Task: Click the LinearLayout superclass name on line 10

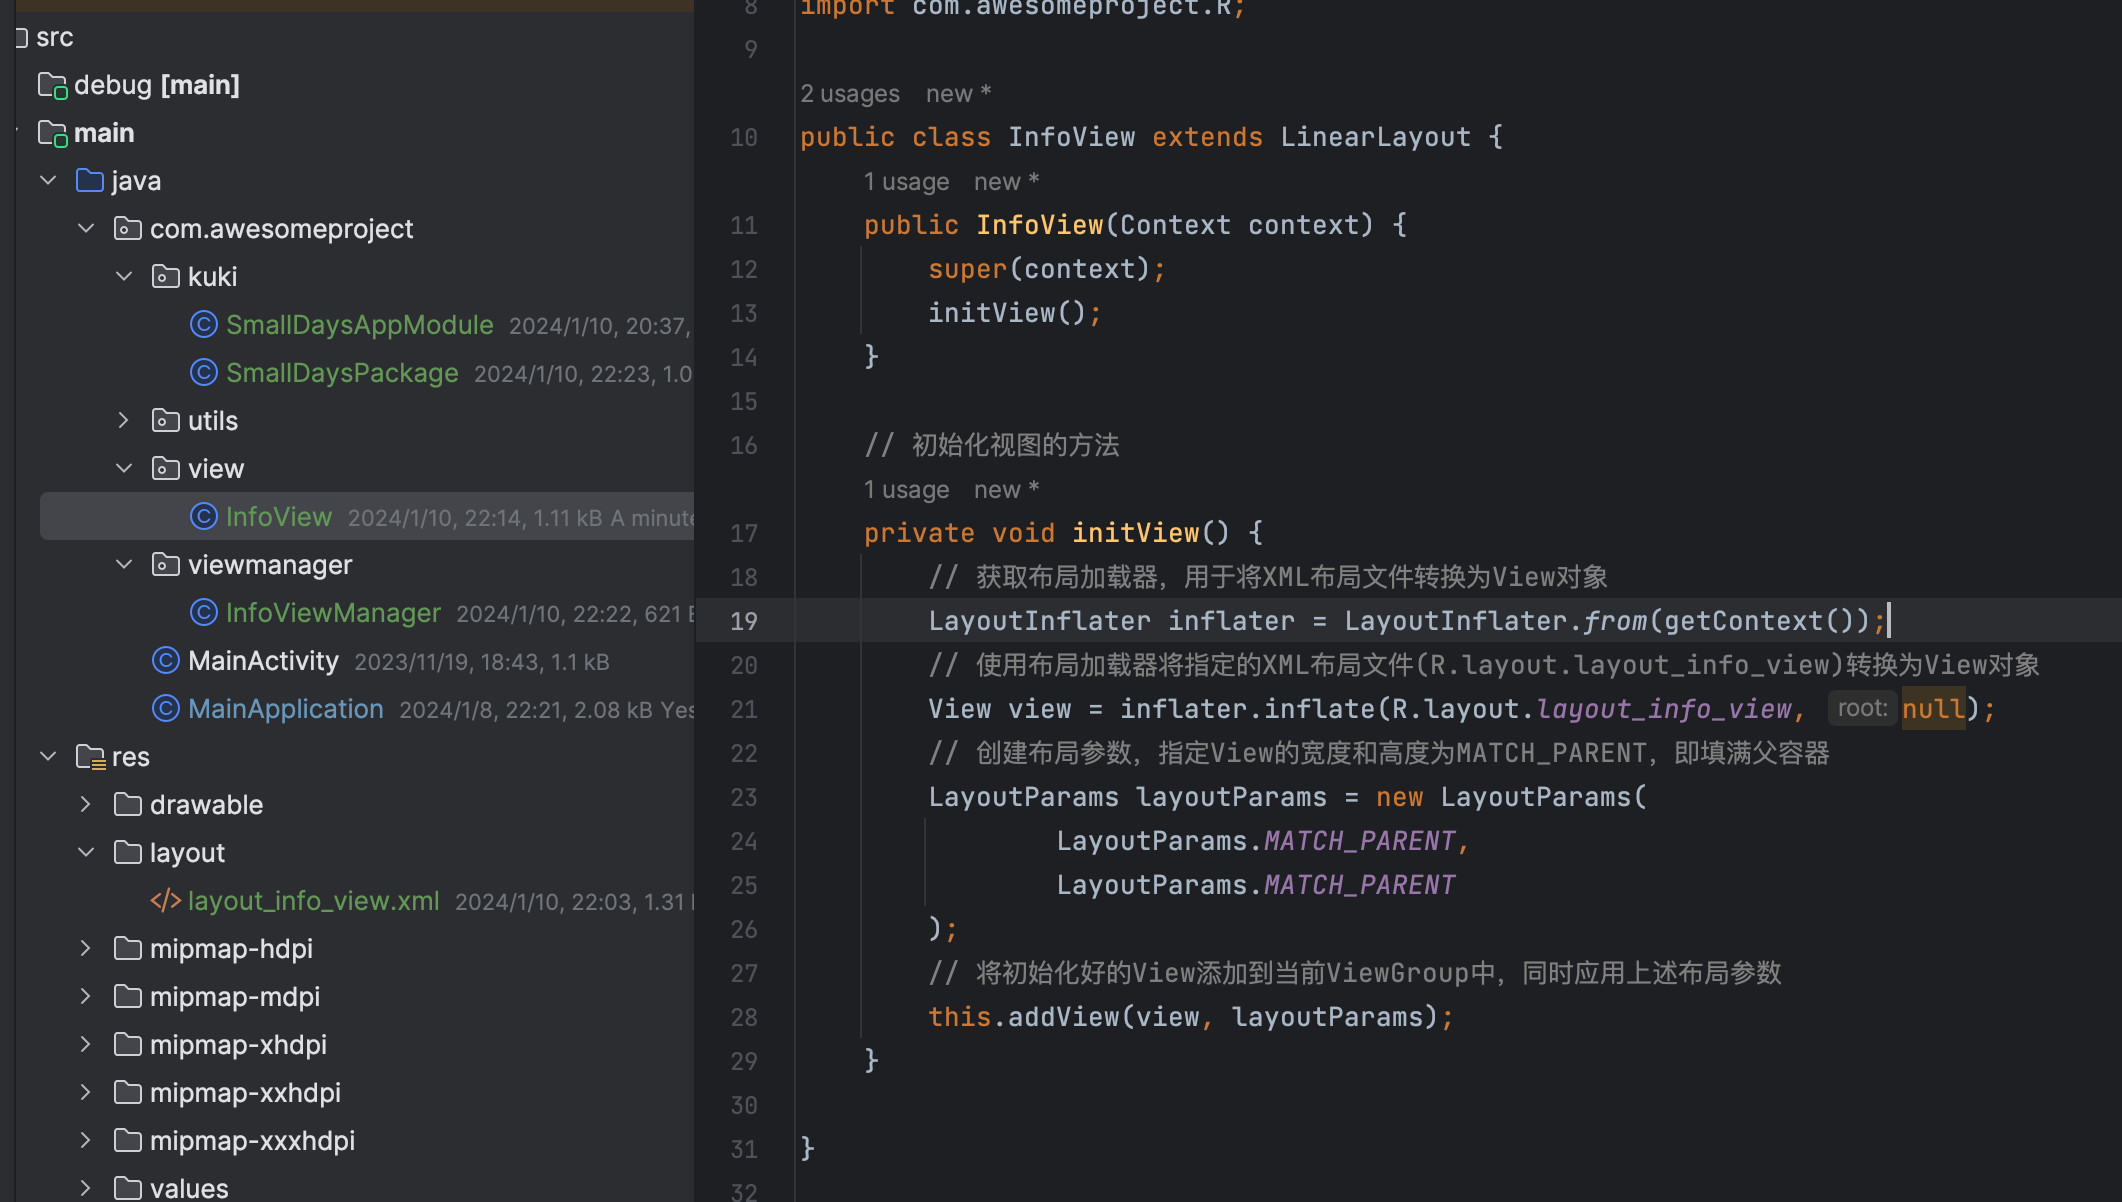Action: [1375, 137]
